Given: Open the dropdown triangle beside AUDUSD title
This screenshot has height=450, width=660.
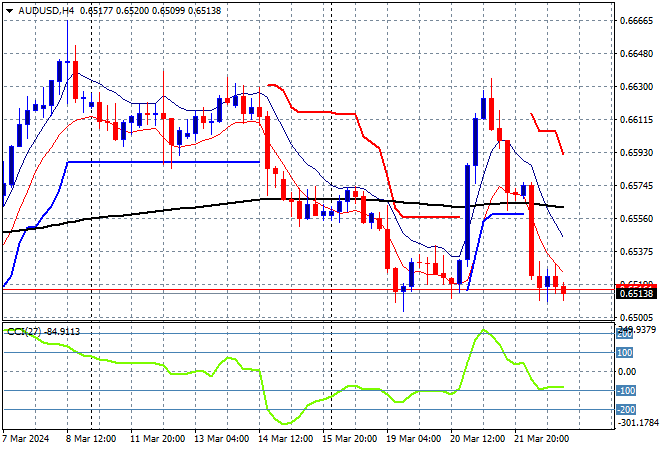Looking at the screenshot, I should point(9,9).
